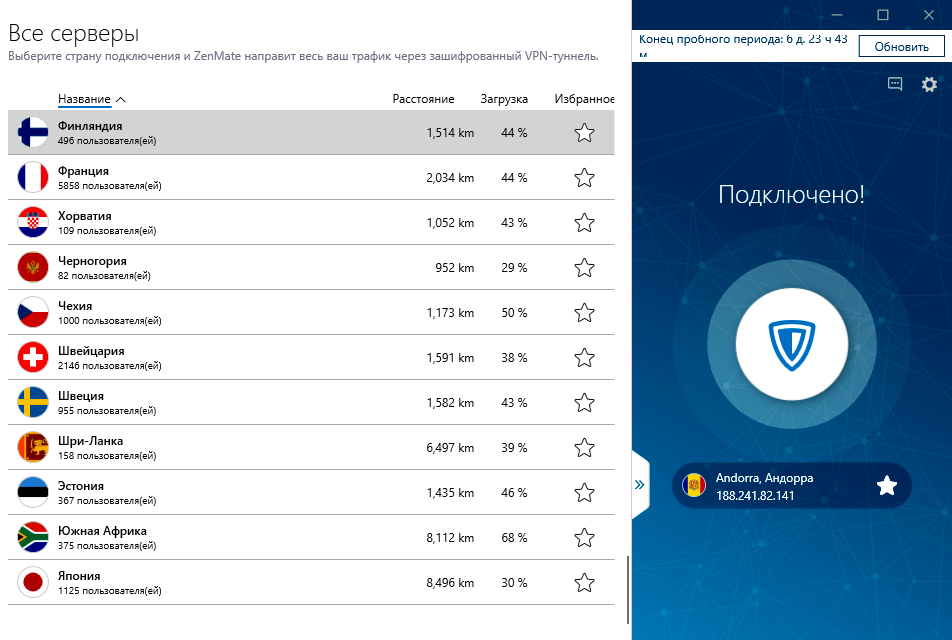Select the Эстония server name
Image resolution: width=952 pixels, height=640 pixels.
pyautogui.click(x=81, y=485)
